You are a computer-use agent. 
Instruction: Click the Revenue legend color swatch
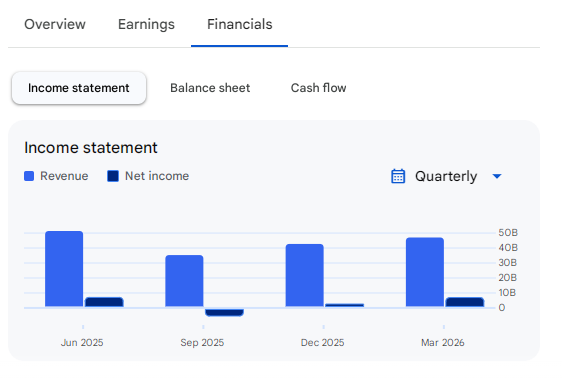(29, 176)
